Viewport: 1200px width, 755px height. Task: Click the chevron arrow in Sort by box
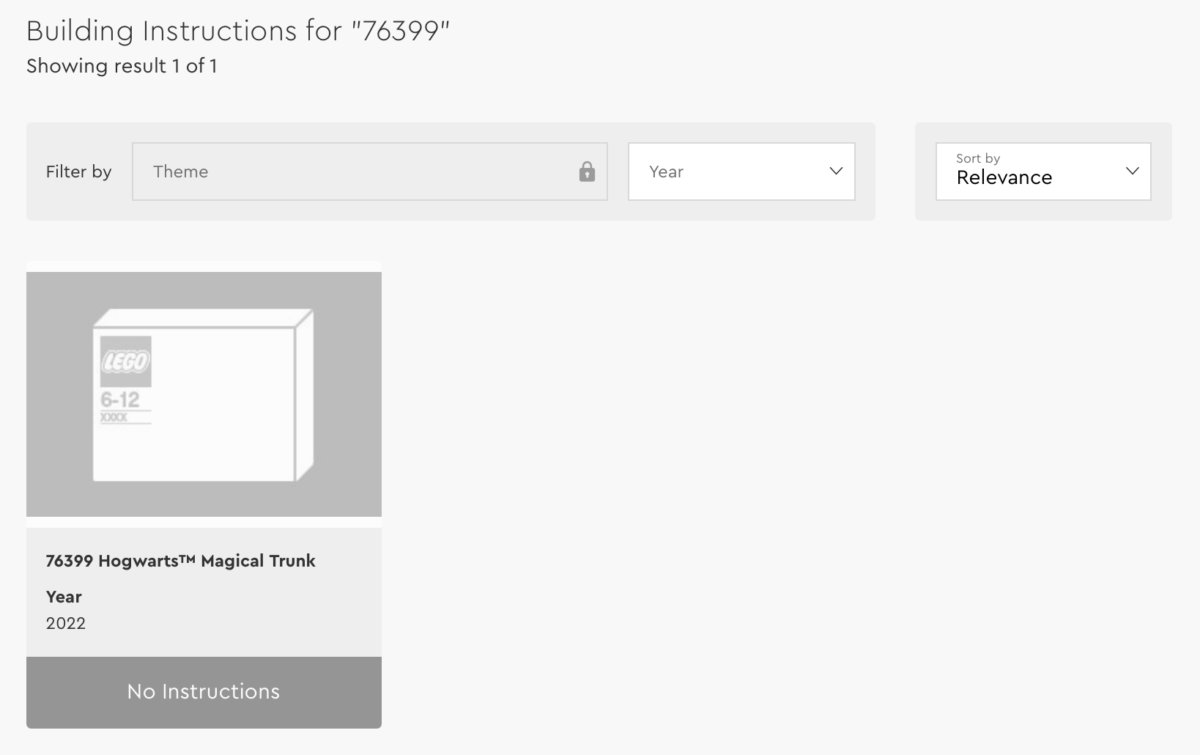tap(1132, 171)
